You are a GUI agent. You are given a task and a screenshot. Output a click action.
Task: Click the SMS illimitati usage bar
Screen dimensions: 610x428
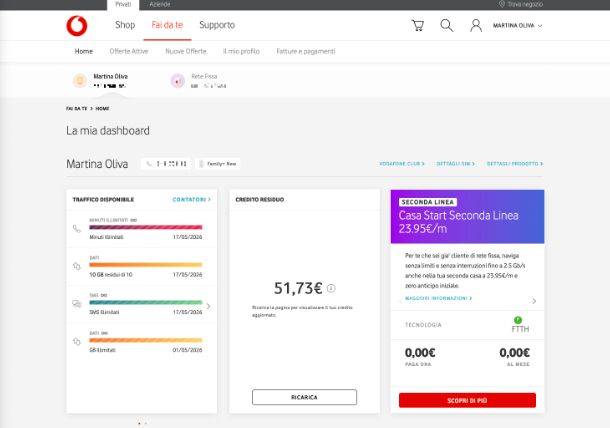click(145, 302)
